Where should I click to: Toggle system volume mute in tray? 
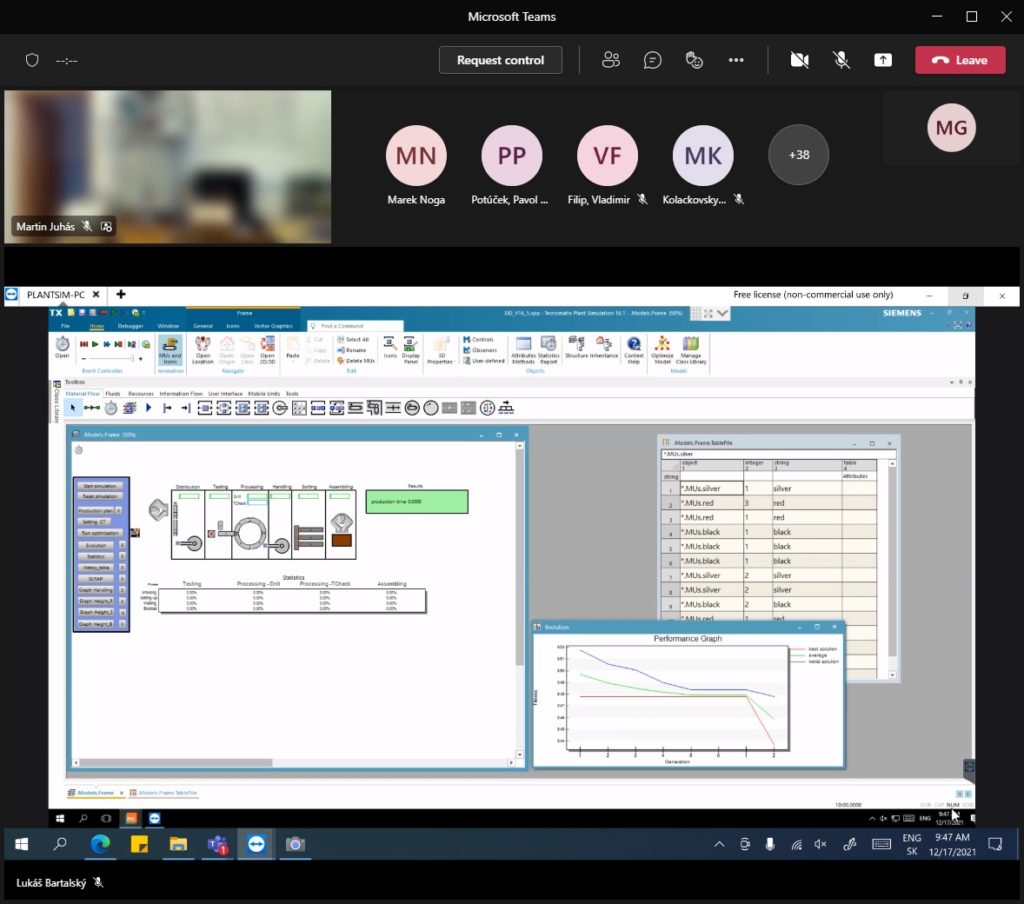[820, 845]
